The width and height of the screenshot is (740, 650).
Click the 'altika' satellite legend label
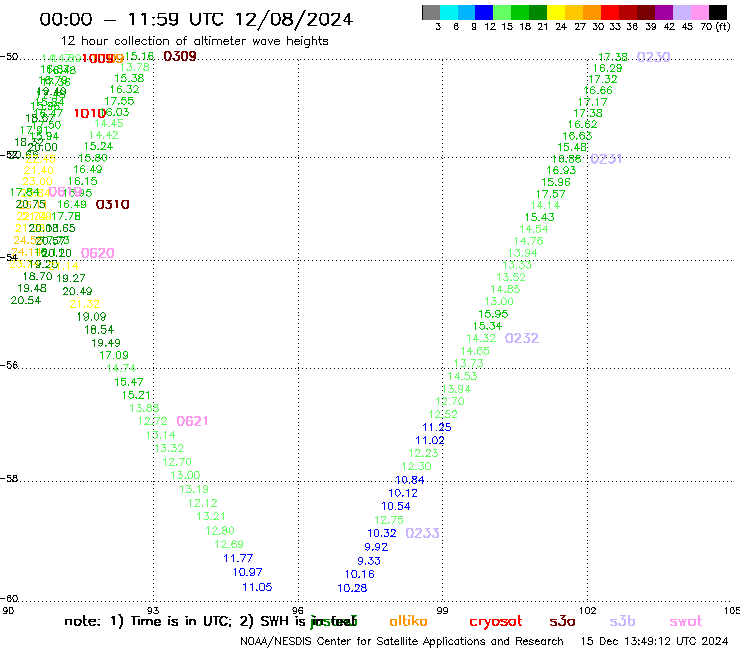pyautogui.click(x=408, y=621)
